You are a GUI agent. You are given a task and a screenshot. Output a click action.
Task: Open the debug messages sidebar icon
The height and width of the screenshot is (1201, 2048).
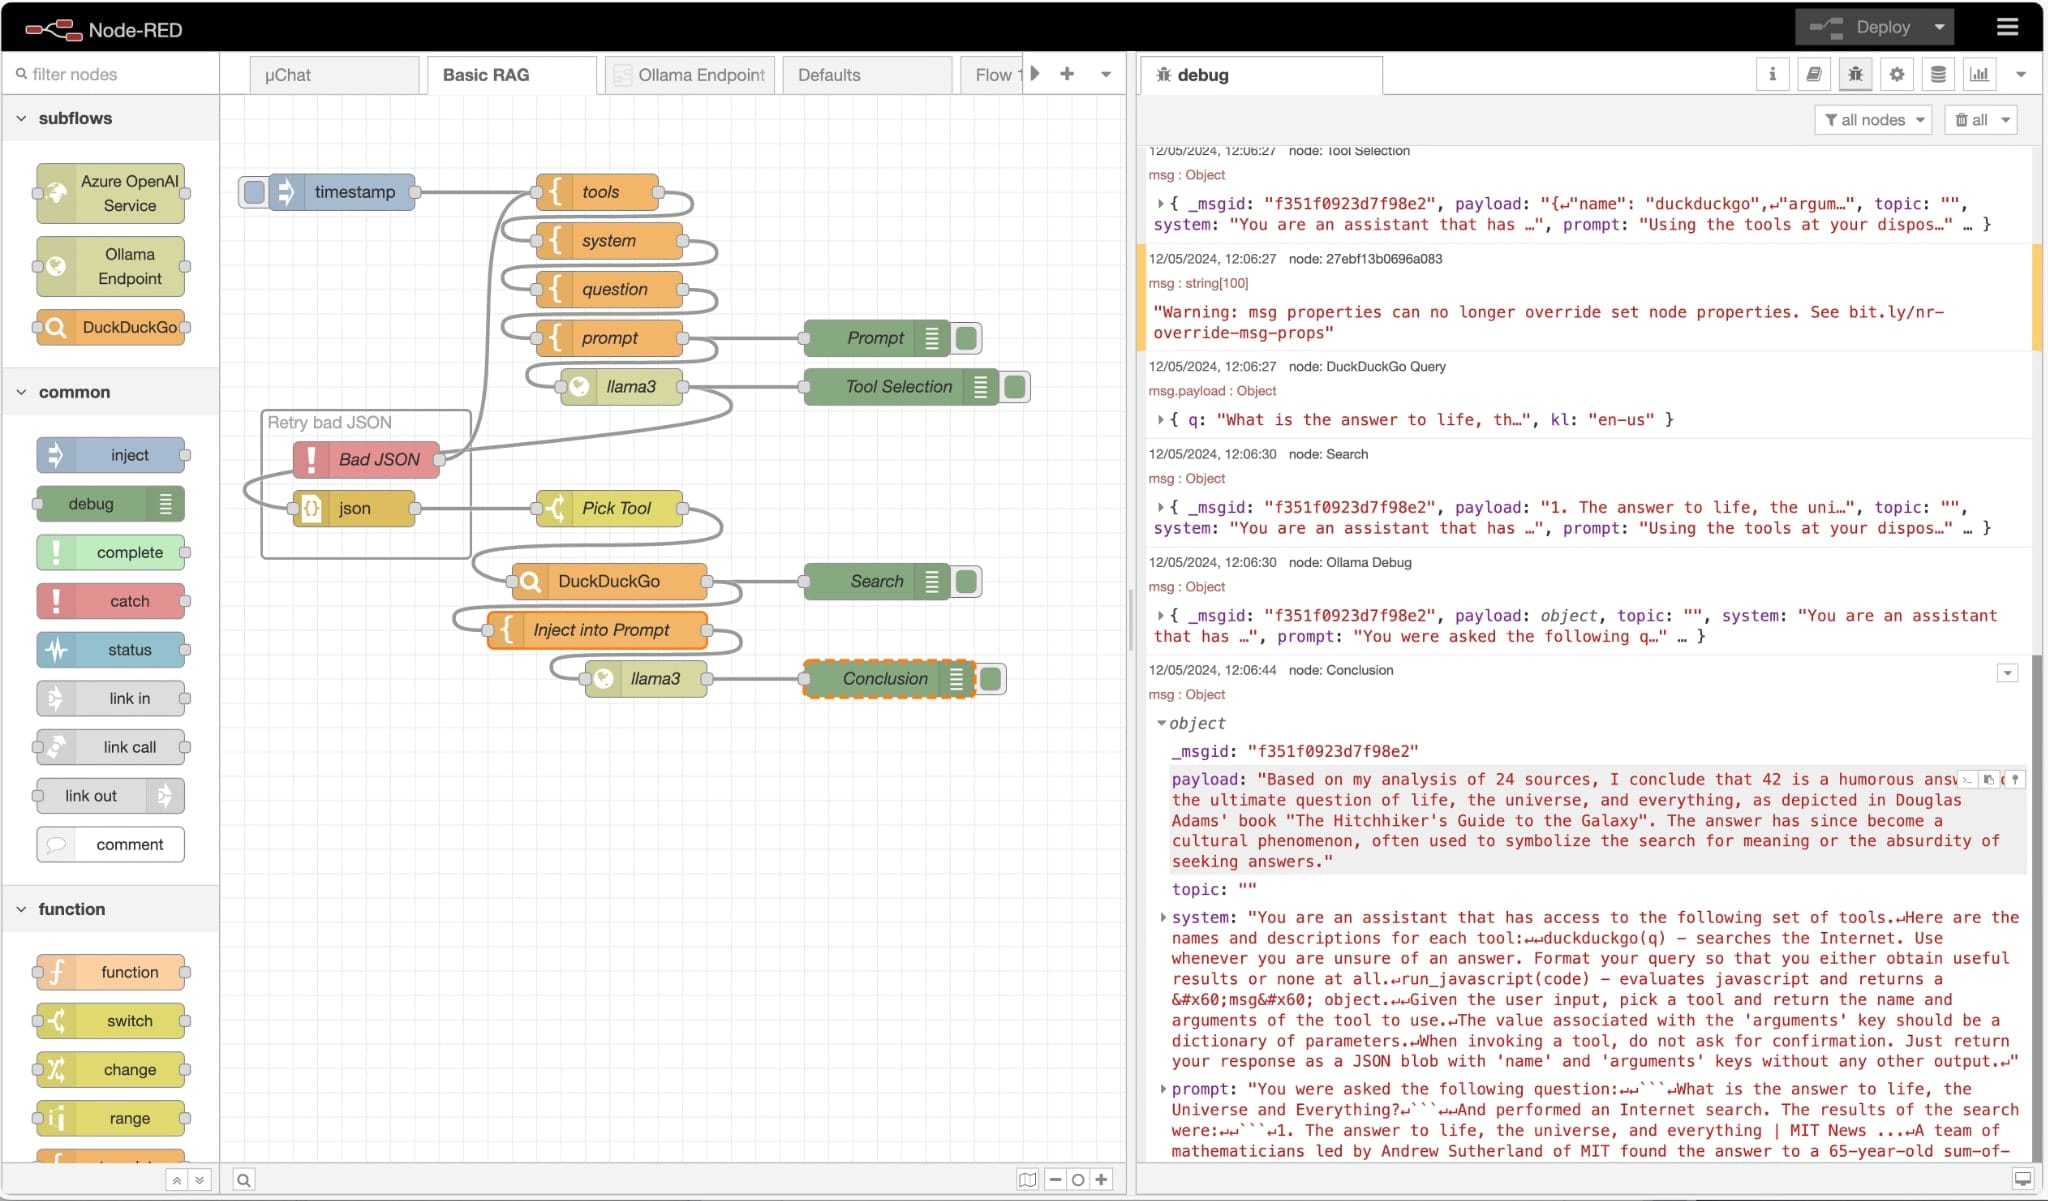(x=1855, y=74)
